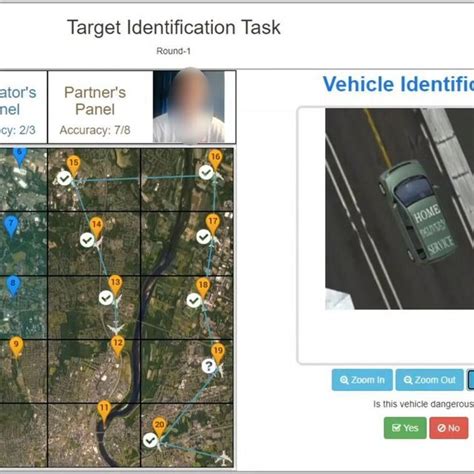Click the checkmark circle beside pin 20
Image resolution: width=474 pixels, height=474 pixels.
pos(150,440)
